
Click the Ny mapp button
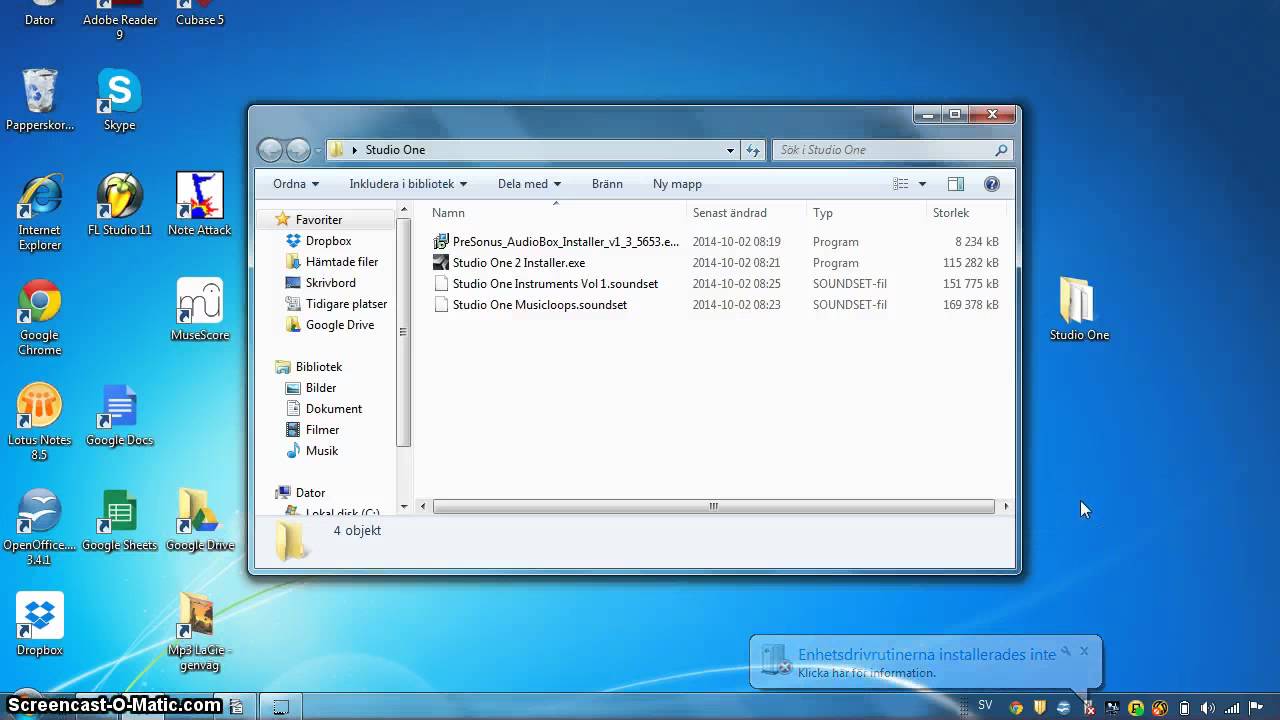coord(677,184)
